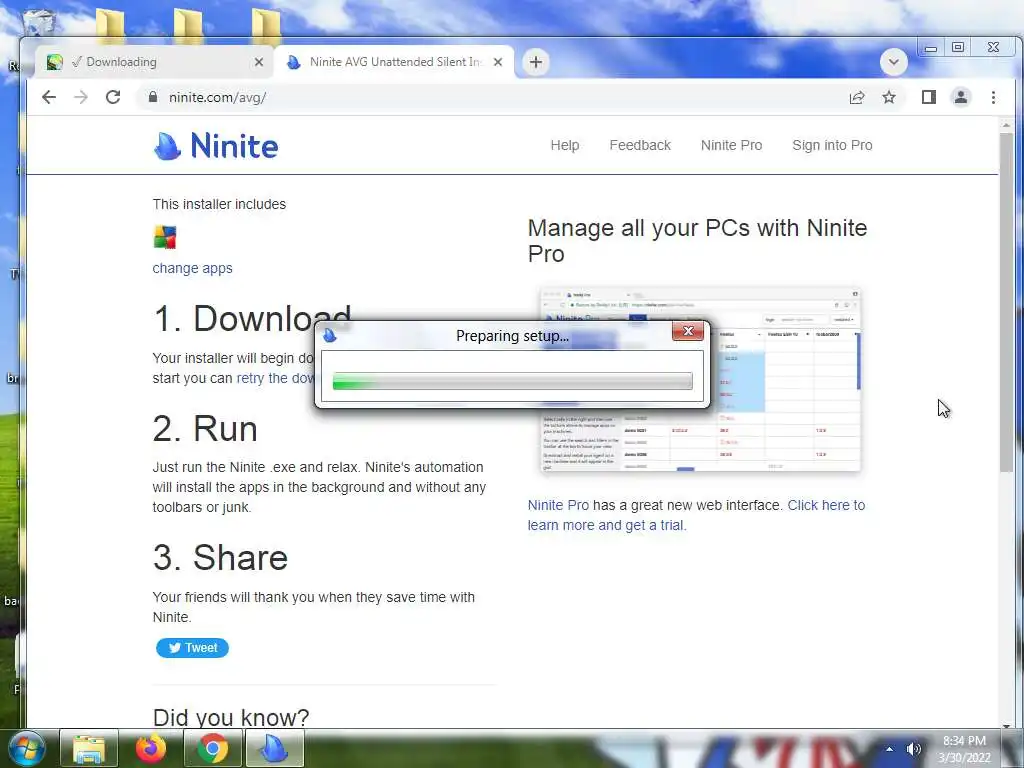Bookmark this page with the star
This screenshot has width=1024, height=768.
(889, 97)
